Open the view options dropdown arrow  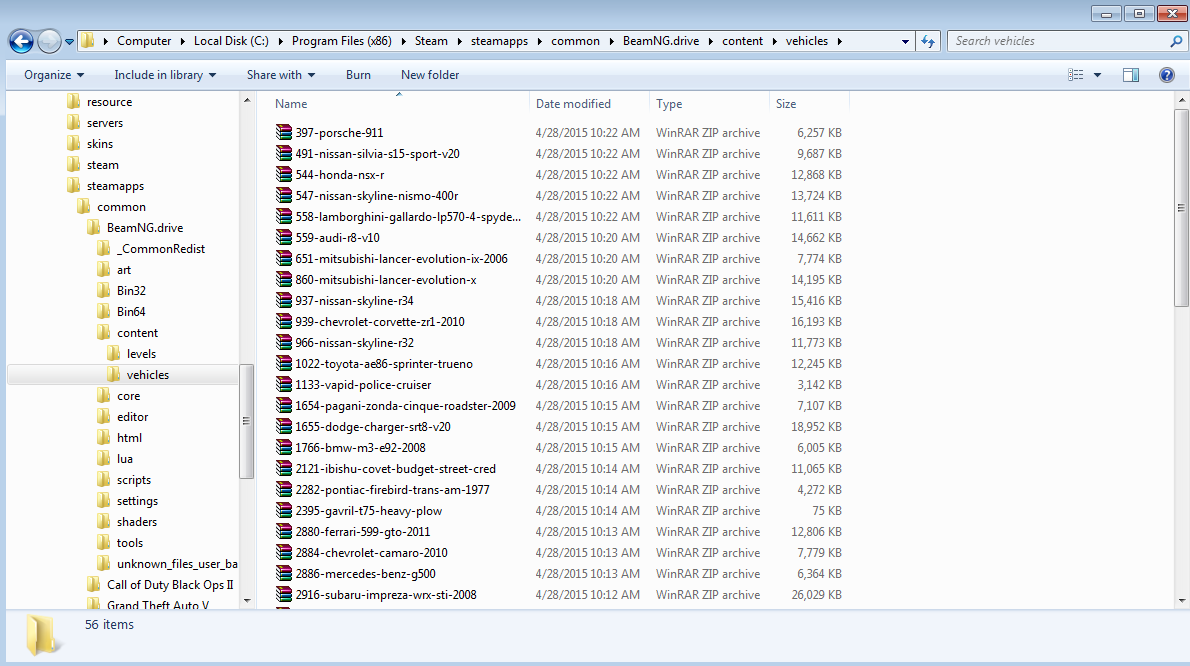1097,75
